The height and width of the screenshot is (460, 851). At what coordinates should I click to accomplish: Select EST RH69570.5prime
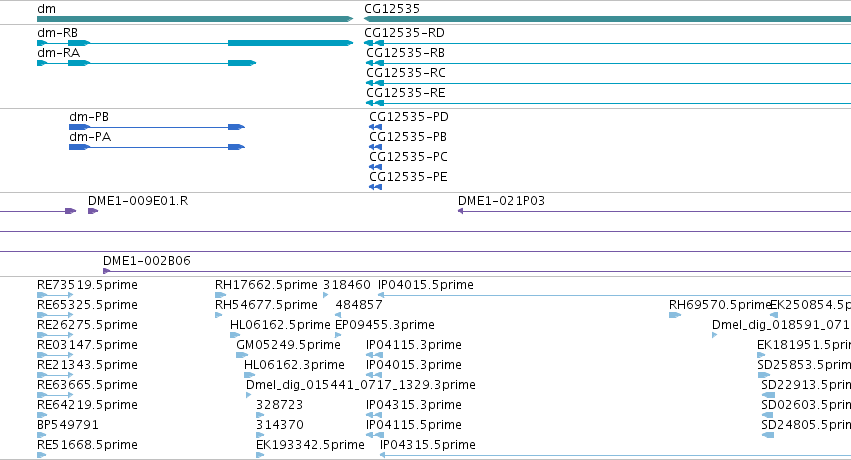coord(720,305)
